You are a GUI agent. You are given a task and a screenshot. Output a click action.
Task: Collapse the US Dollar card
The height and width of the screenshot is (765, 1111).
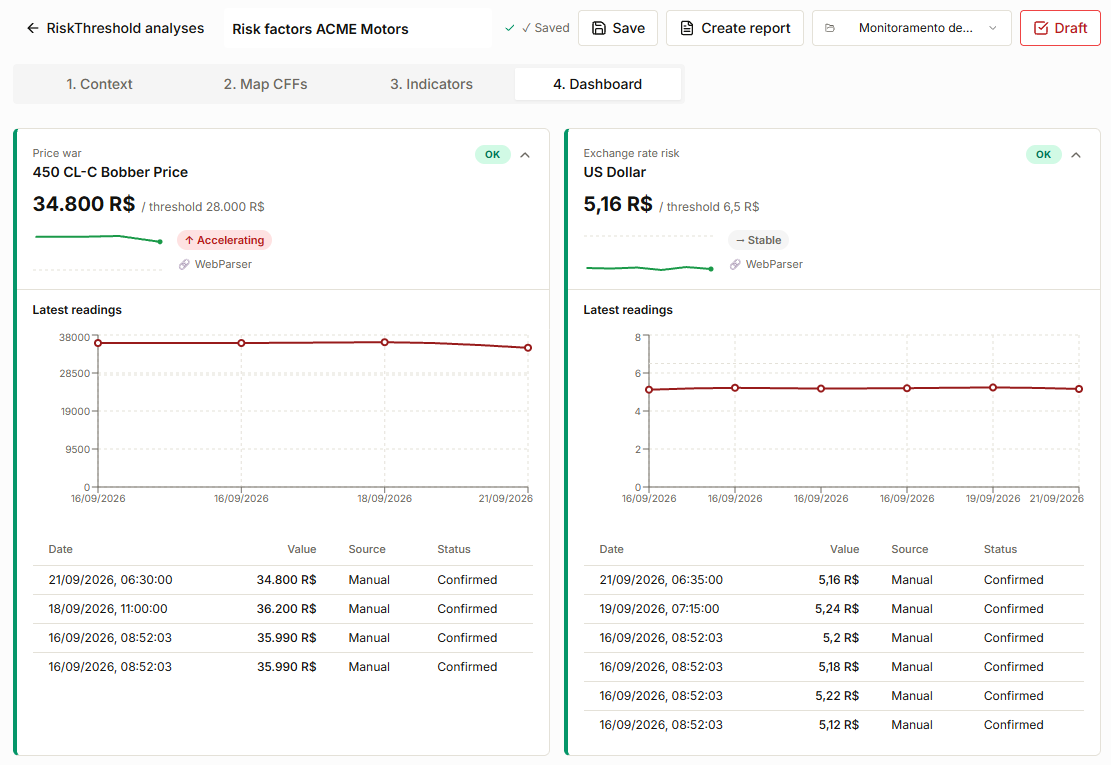coord(1076,155)
